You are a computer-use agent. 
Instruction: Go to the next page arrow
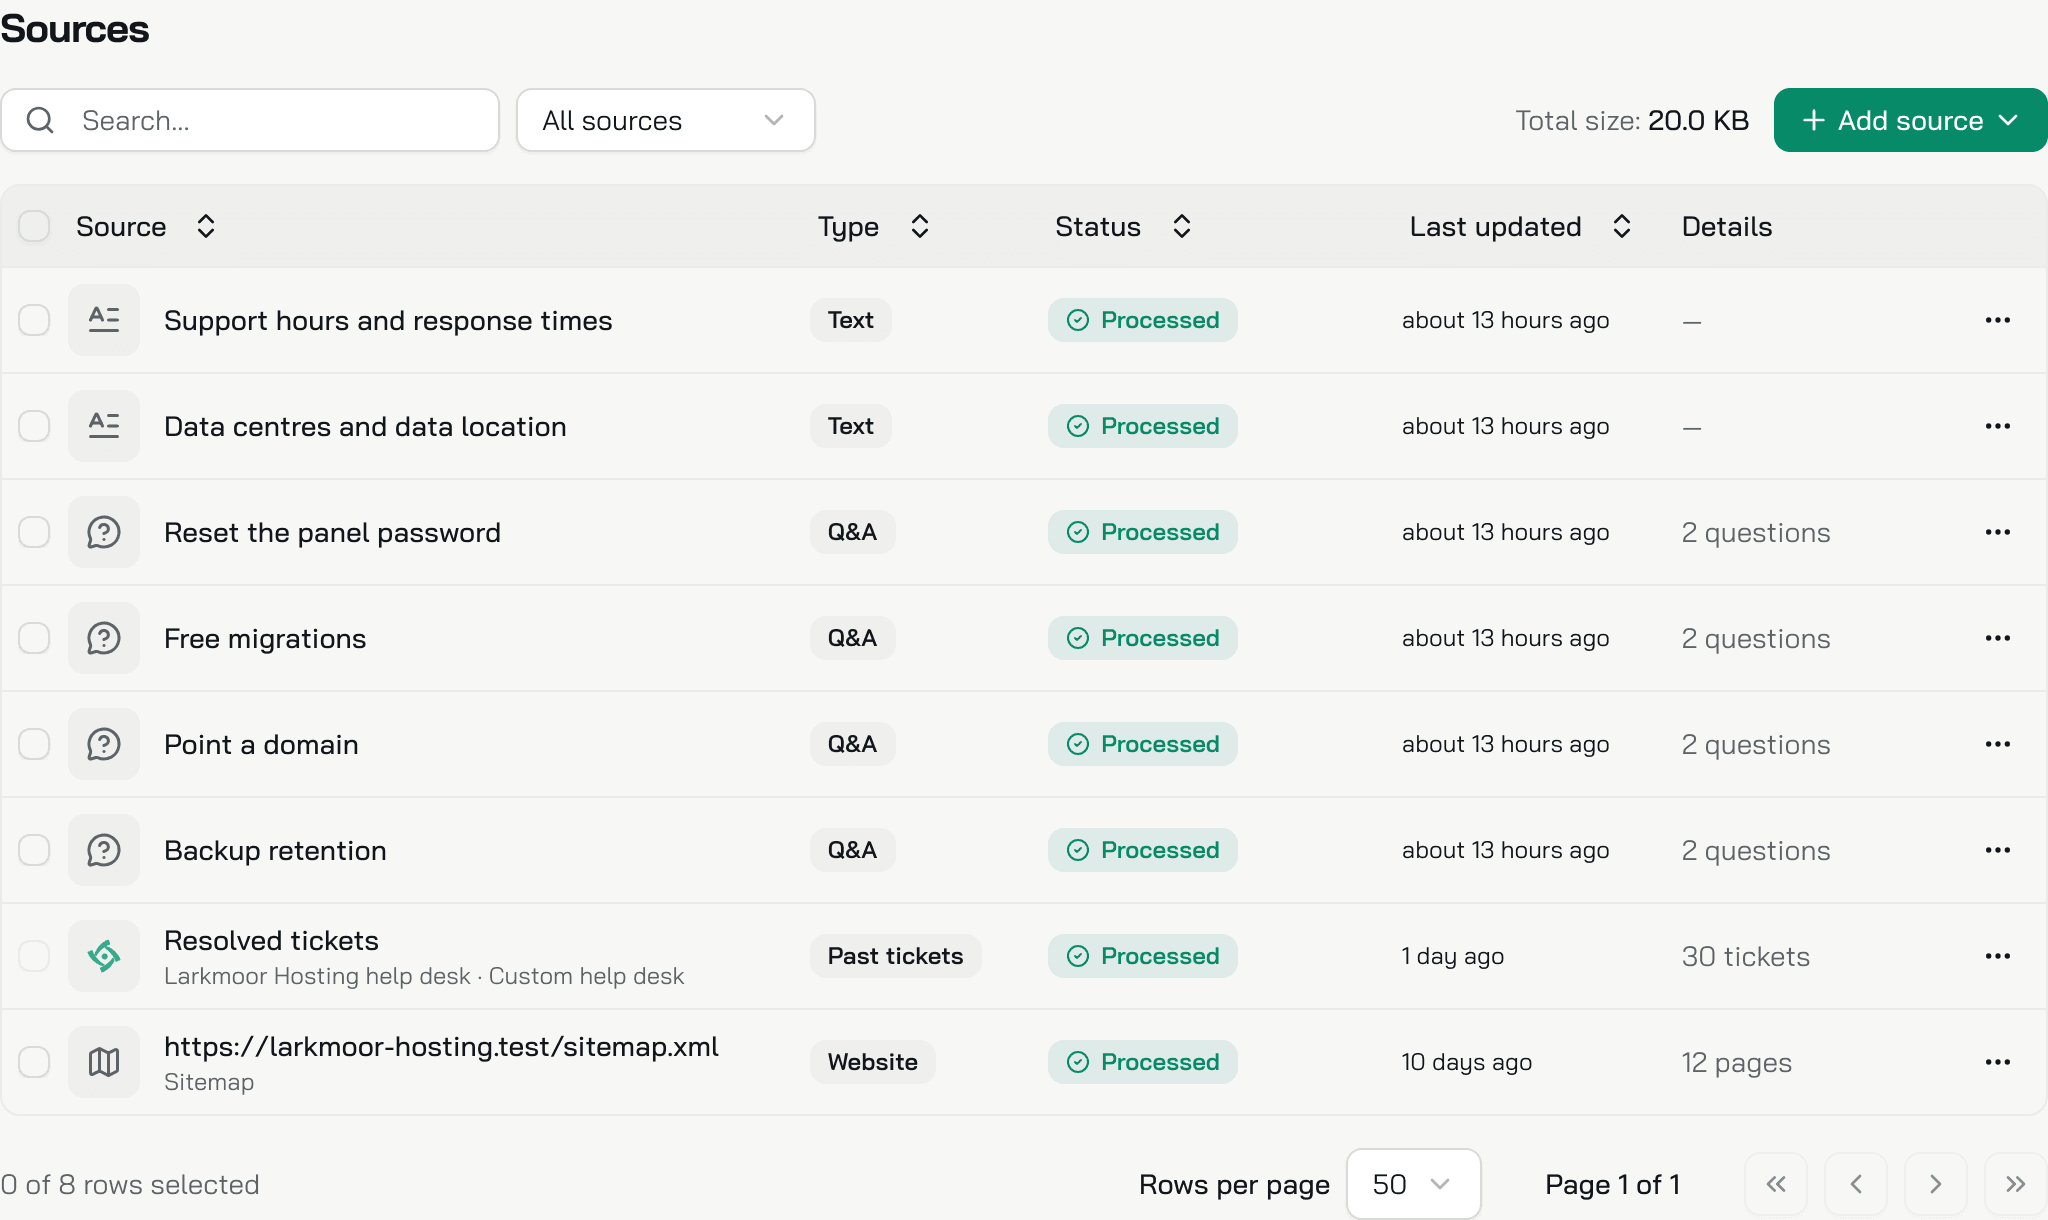[x=1936, y=1184]
